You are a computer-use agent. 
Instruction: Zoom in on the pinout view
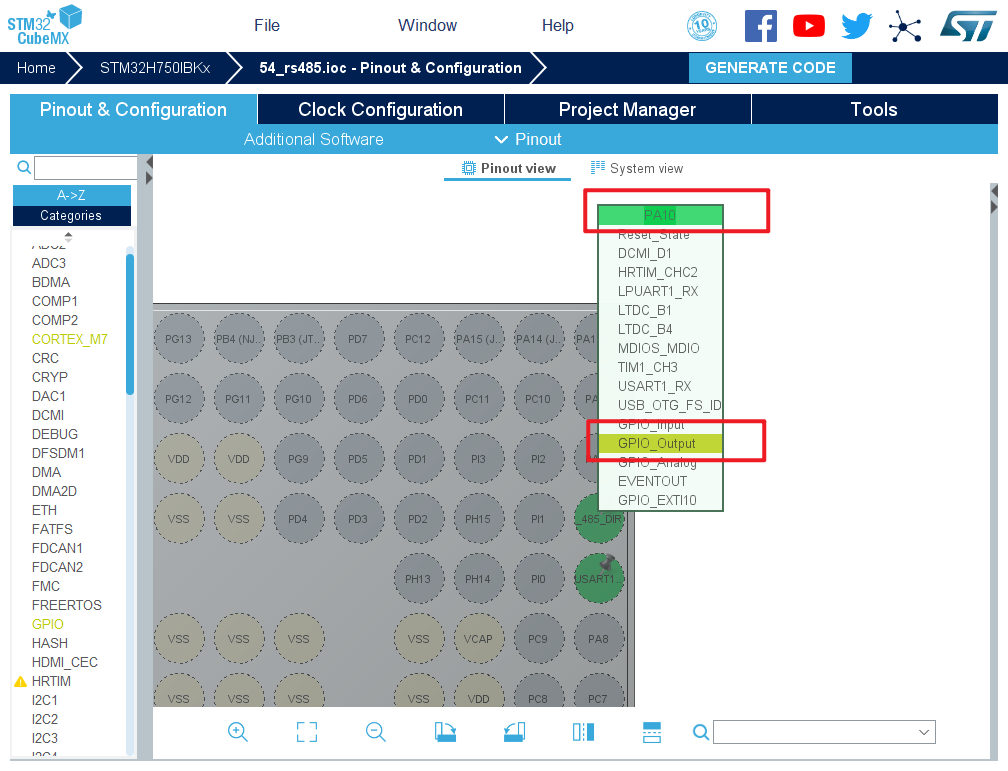tap(238, 732)
